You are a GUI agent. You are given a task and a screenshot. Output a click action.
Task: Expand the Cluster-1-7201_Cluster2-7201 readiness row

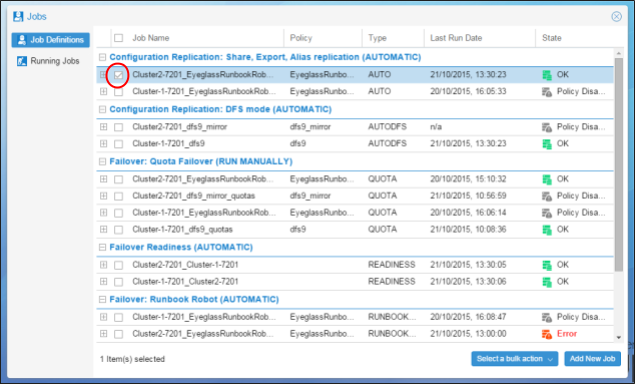104,281
